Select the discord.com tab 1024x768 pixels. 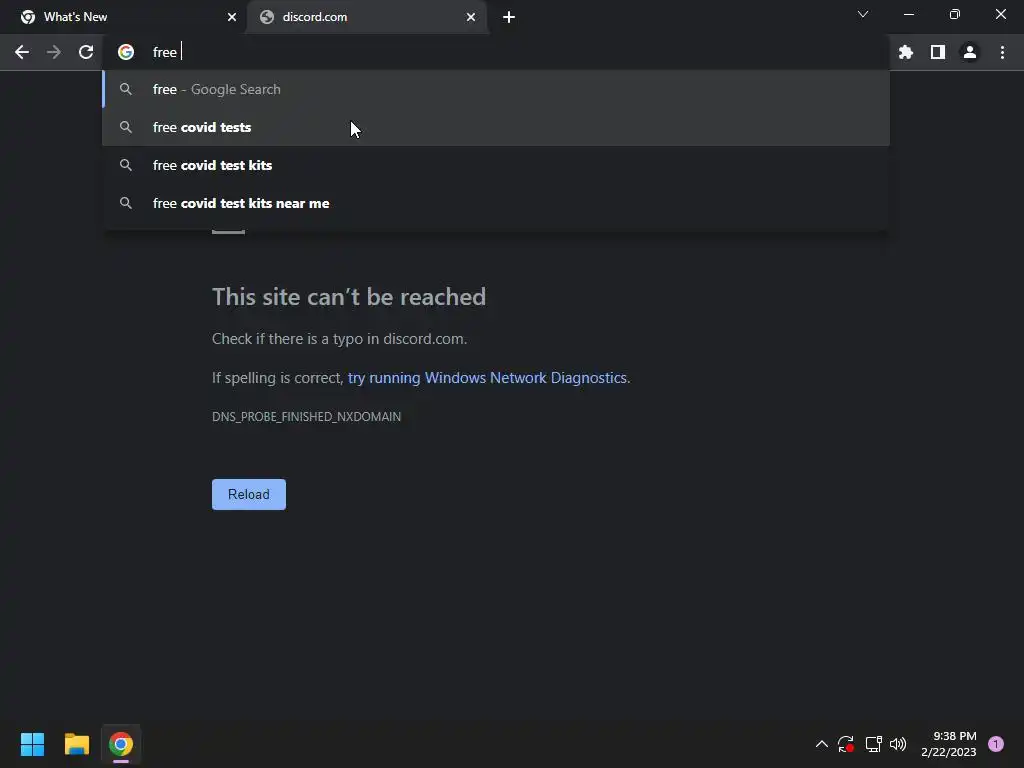tap(366, 17)
